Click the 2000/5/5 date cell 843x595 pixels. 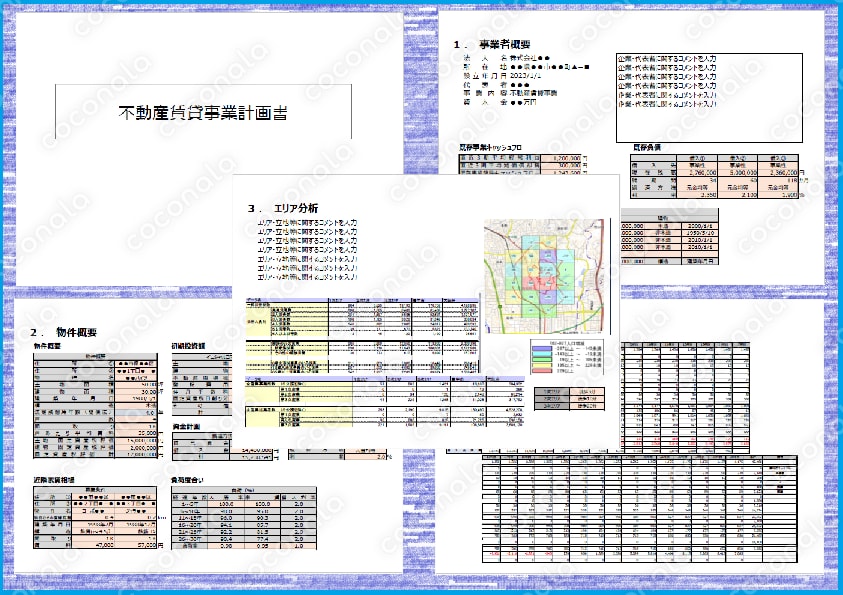pyautogui.click(x=699, y=226)
